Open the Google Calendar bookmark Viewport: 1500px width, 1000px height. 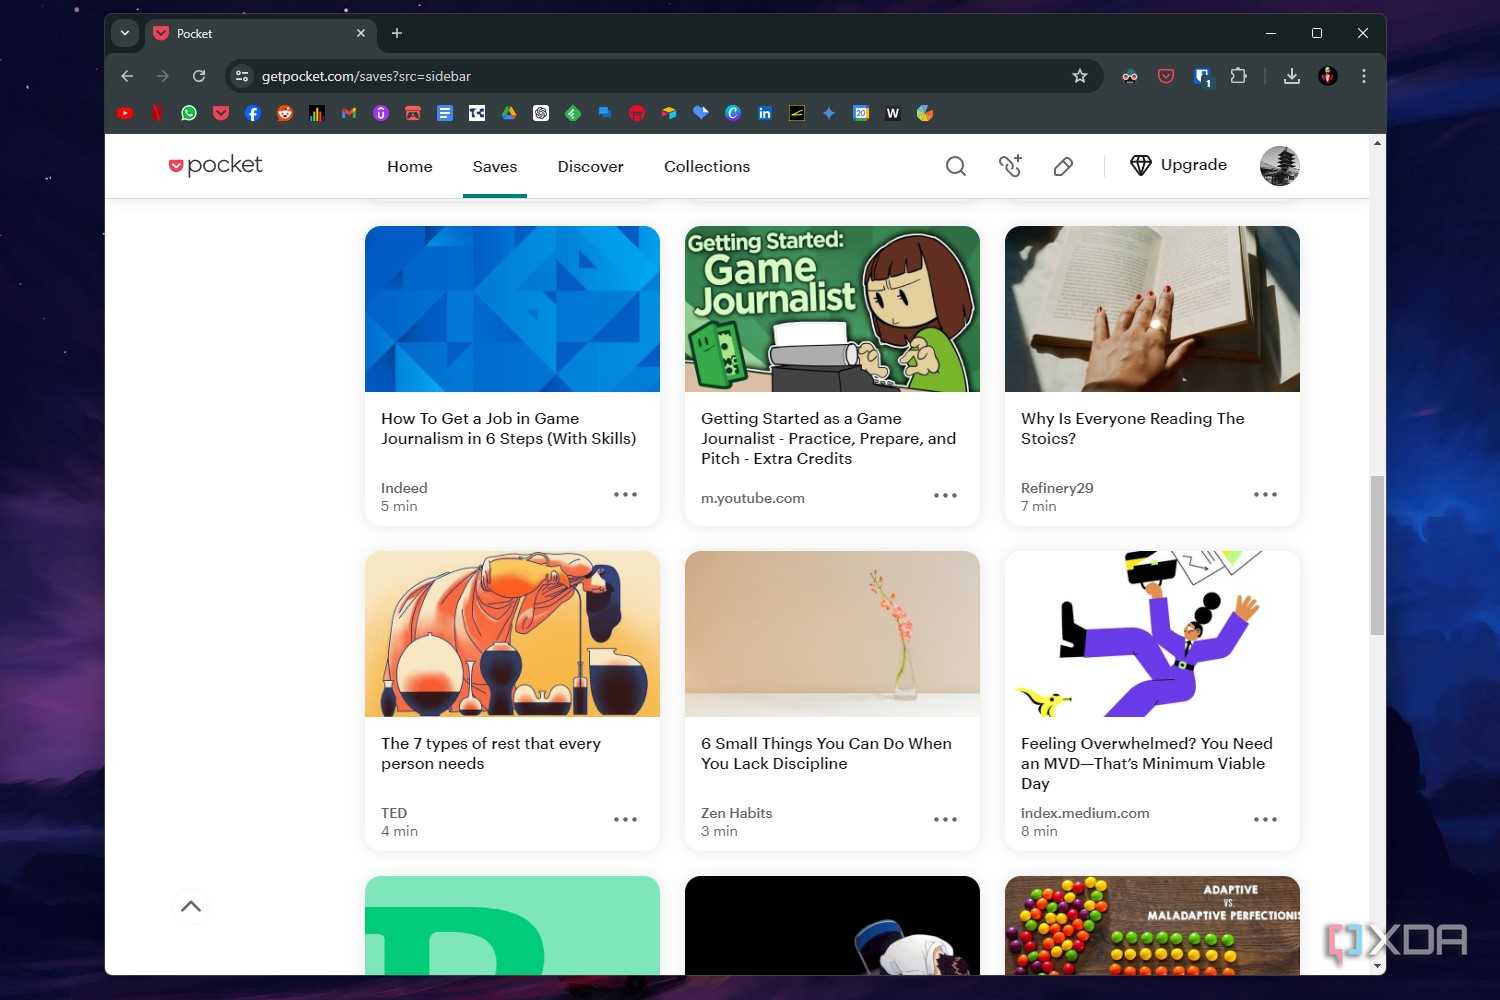[x=861, y=113]
